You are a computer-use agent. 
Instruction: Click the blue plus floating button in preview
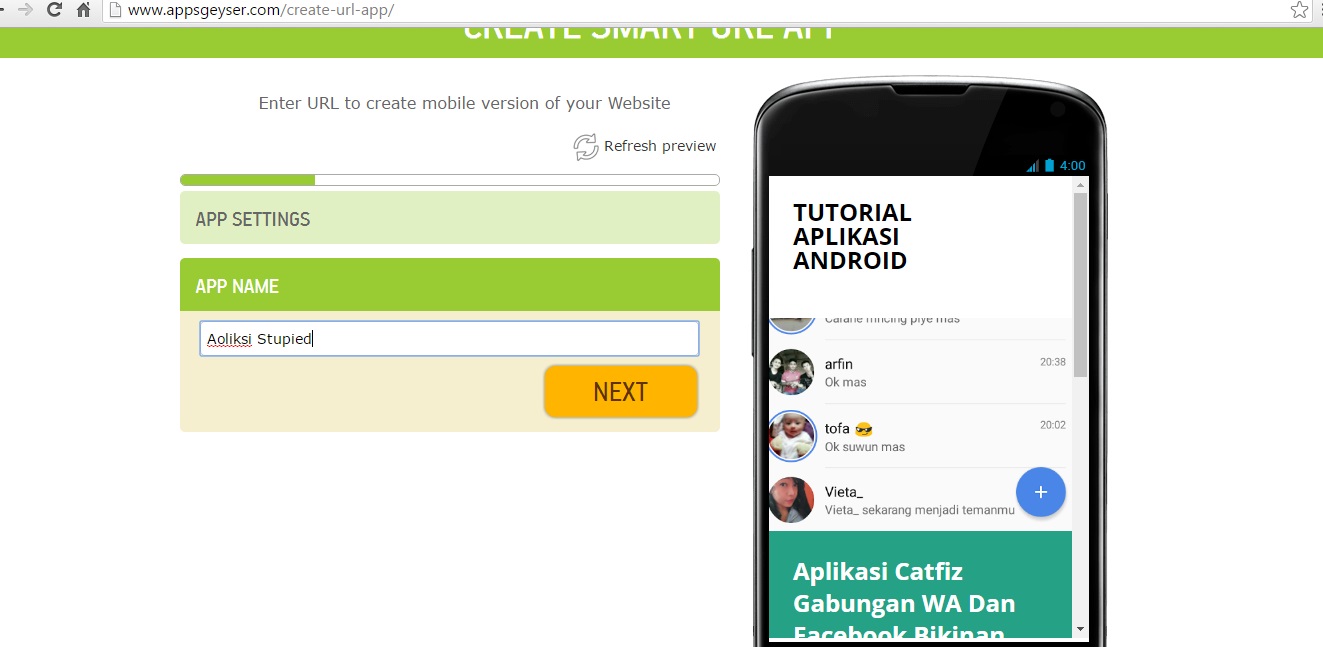1041,492
